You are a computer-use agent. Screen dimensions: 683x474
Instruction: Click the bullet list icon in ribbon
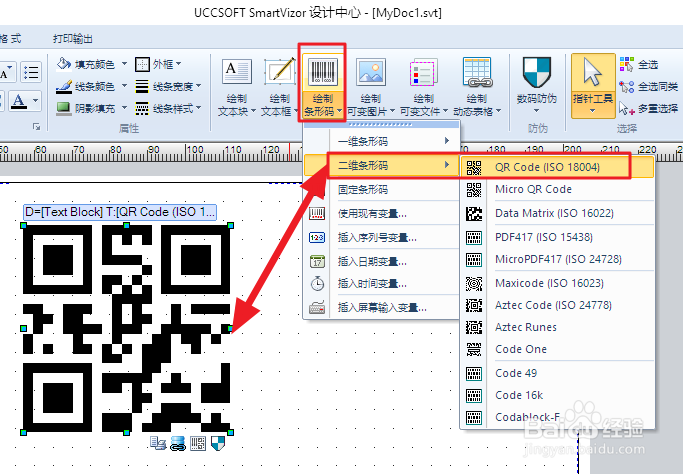pyautogui.click(x=31, y=72)
